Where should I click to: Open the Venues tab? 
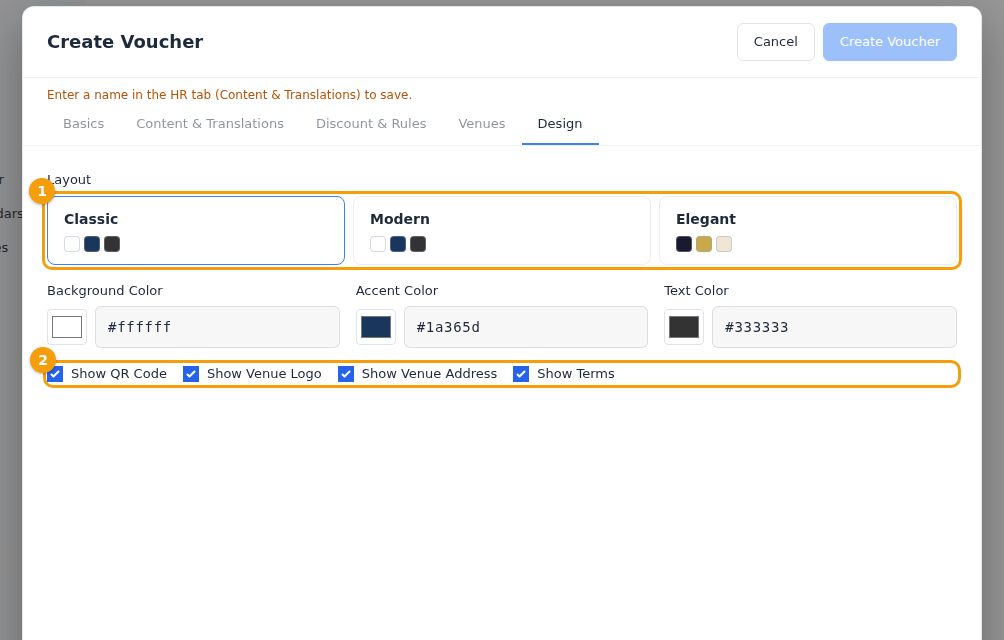[x=482, y=124]
